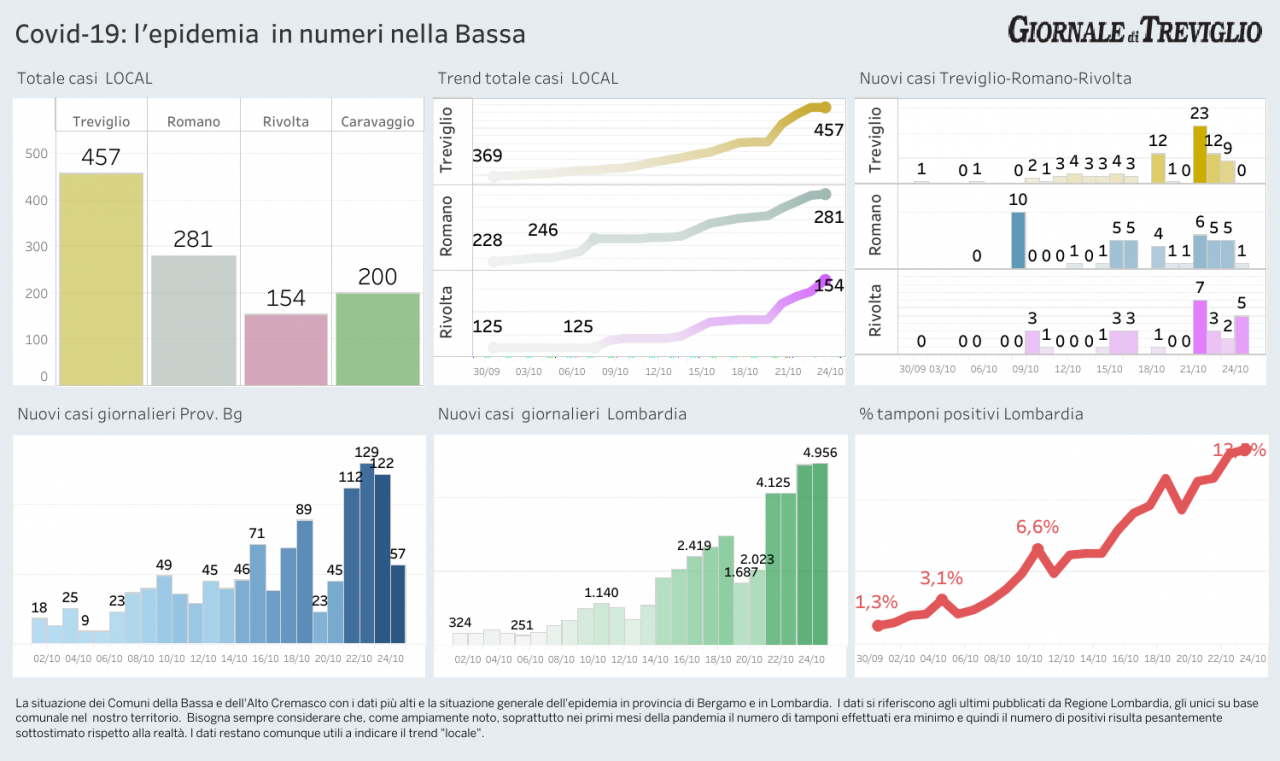Click the green Caravaggio bar labeled 200
The image size is (1280, 761).
point(378,339)
